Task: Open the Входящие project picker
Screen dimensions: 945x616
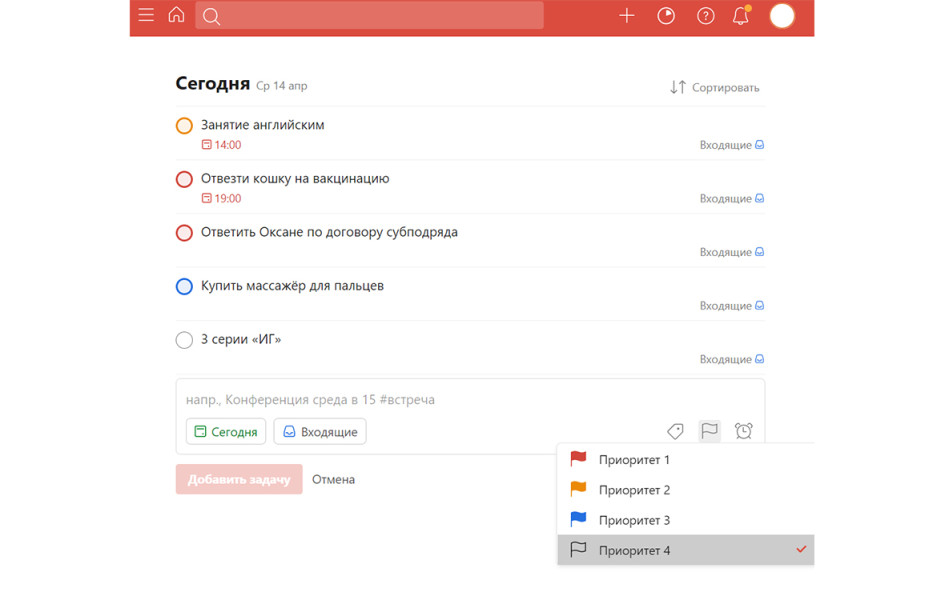Action: [x=320, y=432]
